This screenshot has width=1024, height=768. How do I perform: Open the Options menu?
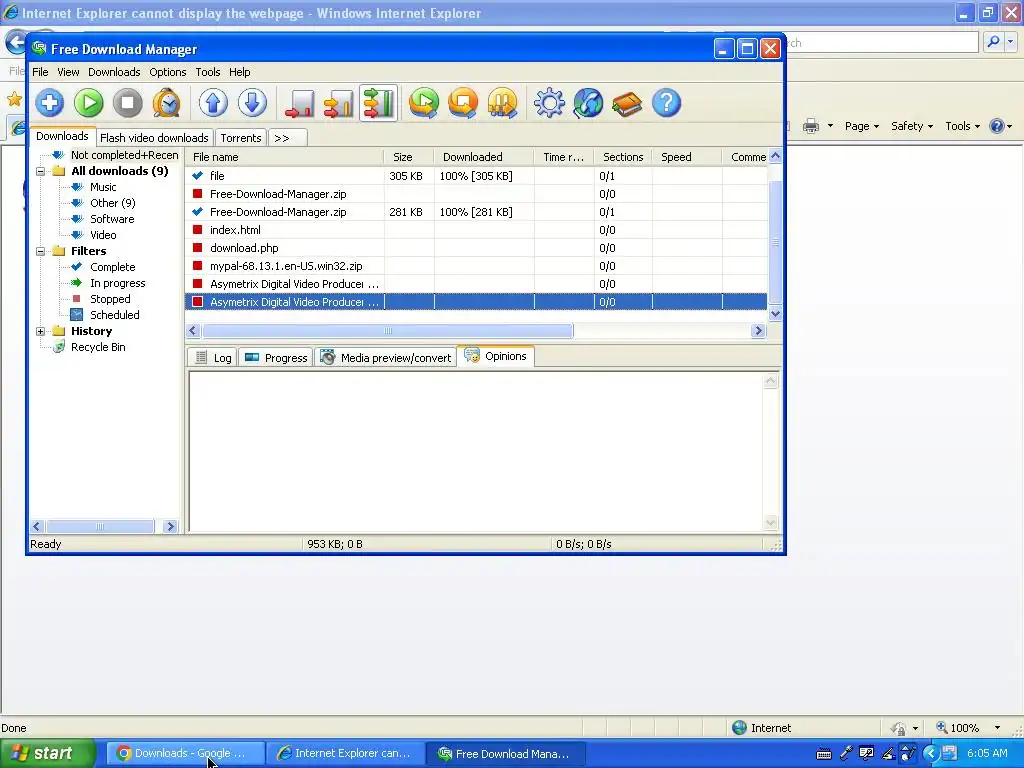click(168, 72)
